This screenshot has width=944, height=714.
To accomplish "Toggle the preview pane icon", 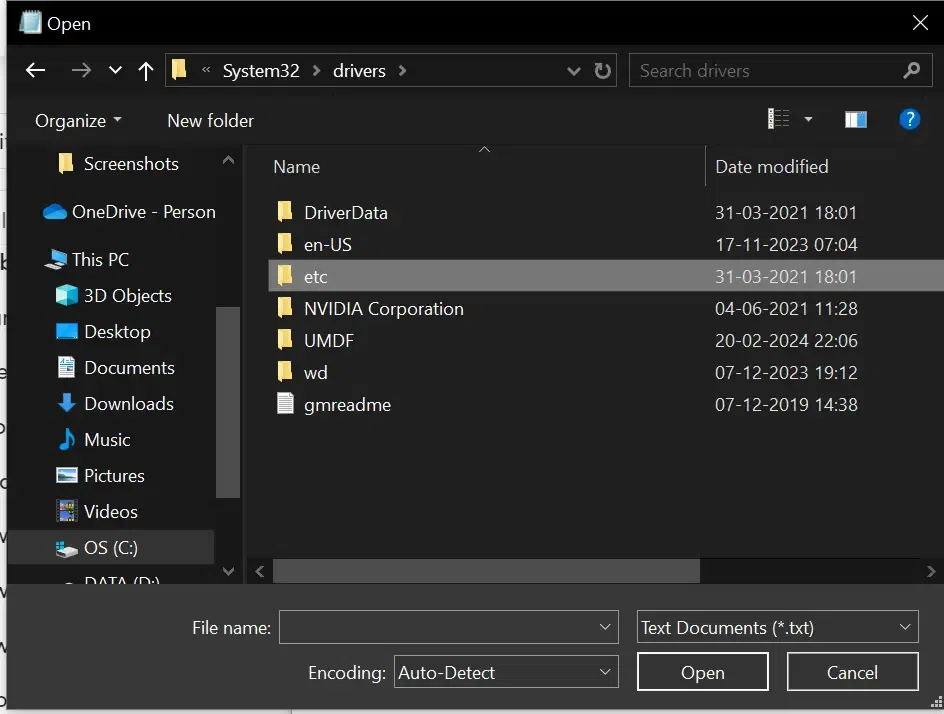I will 855,120.
